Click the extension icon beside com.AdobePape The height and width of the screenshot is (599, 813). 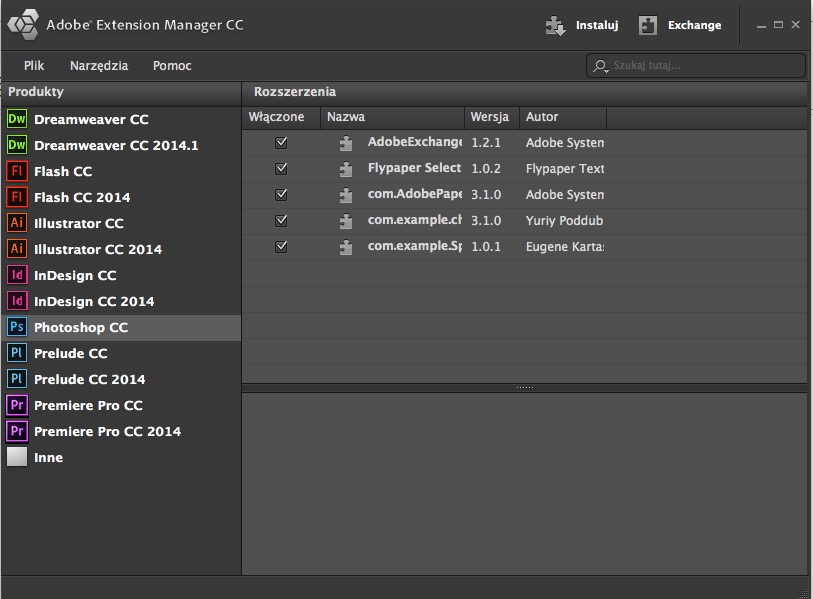pos(346,195)
